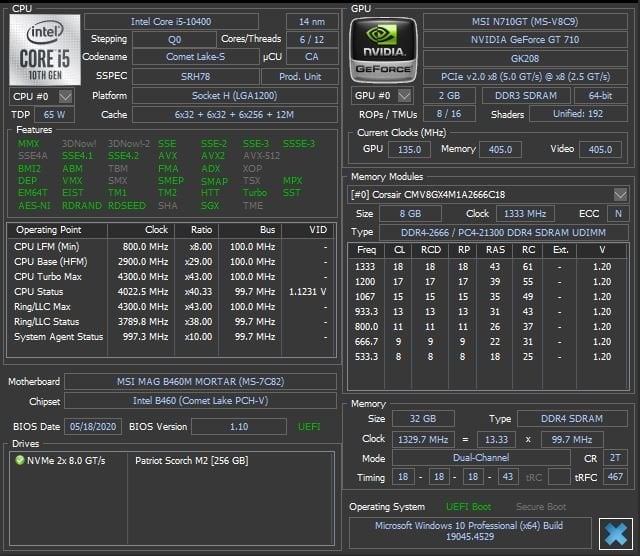Select the Ring/LLC Status row

(171, 322)
